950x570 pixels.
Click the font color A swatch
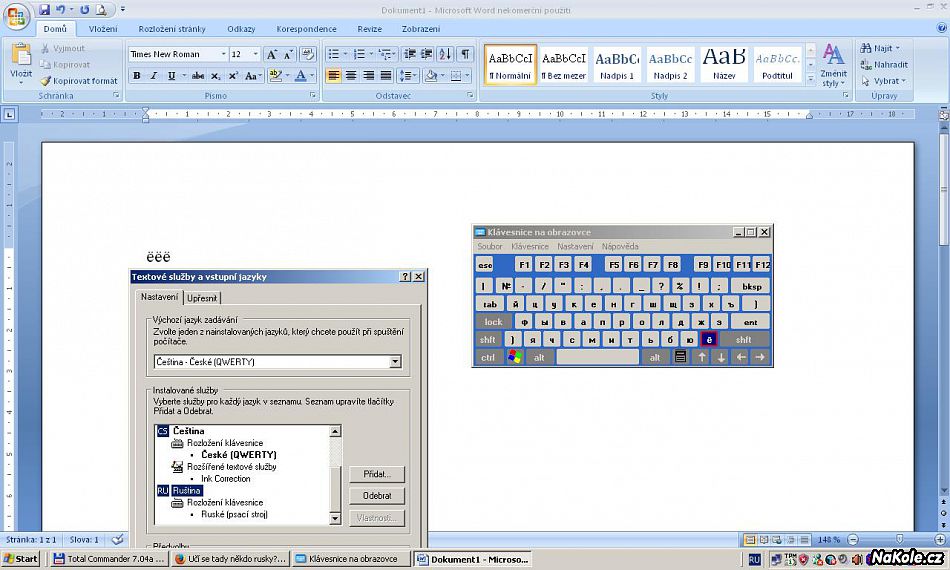[x=301, y=76]
